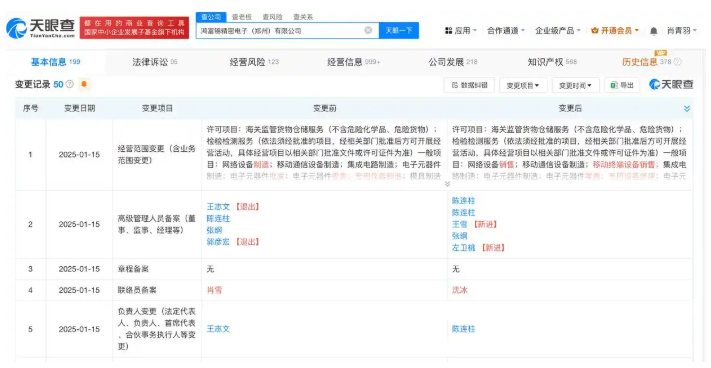711x368 pixels.
Task: Open 王志文 link in row 2 before column
Action: pos(218,207)
